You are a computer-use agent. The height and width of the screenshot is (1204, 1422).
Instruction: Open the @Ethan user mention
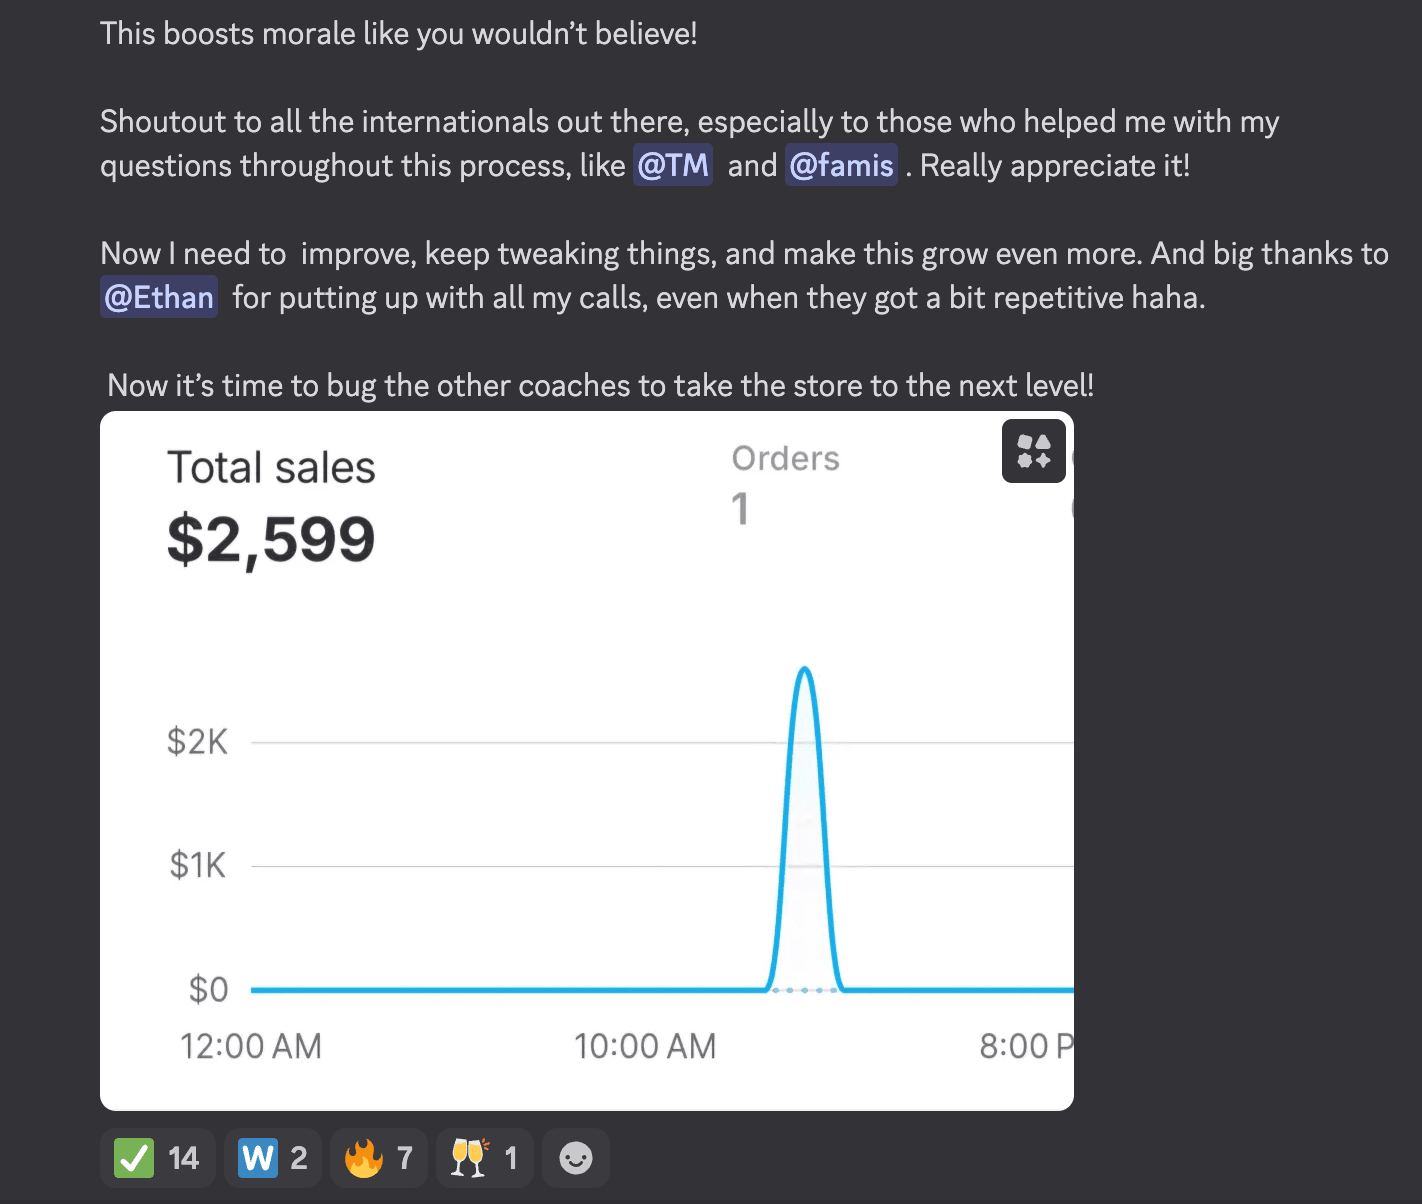click(x=159, y=297)
